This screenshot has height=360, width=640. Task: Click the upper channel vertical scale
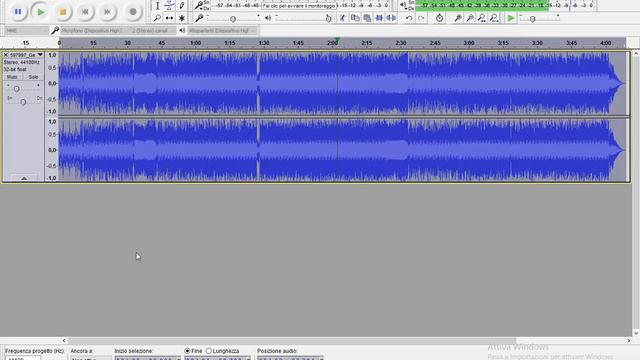click(52, 83)
